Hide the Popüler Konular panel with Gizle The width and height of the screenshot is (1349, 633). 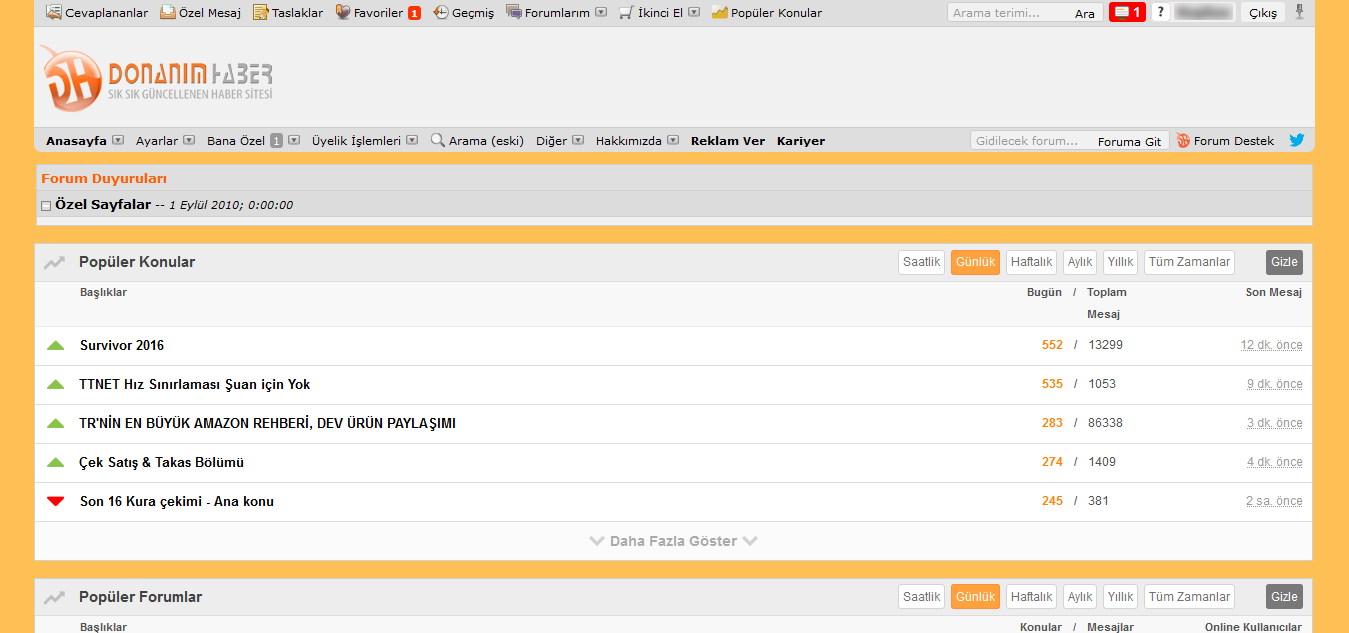(1284, 262)
